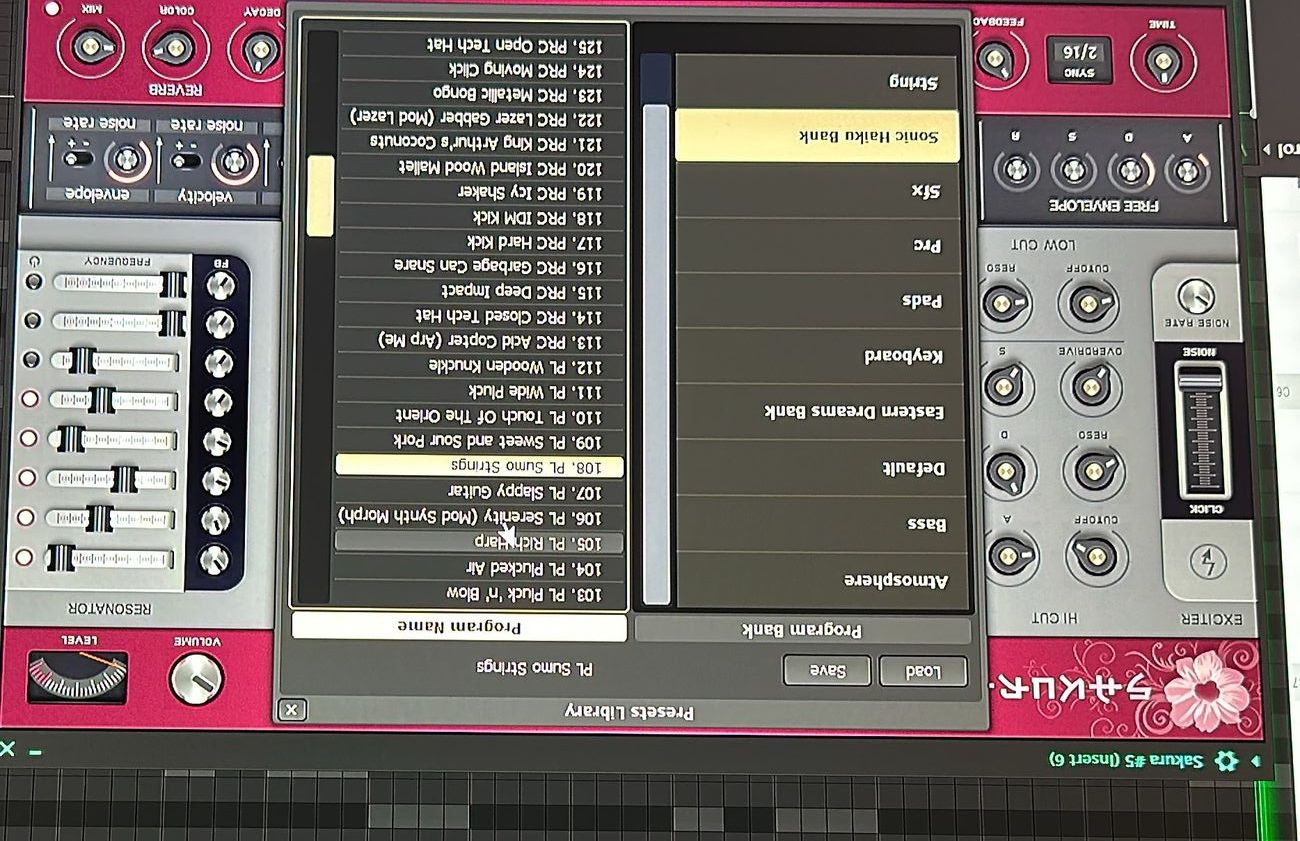Select preset 105, PL Rich Harp
This screenshot has width=1300, height=841.
pos(478,542)
